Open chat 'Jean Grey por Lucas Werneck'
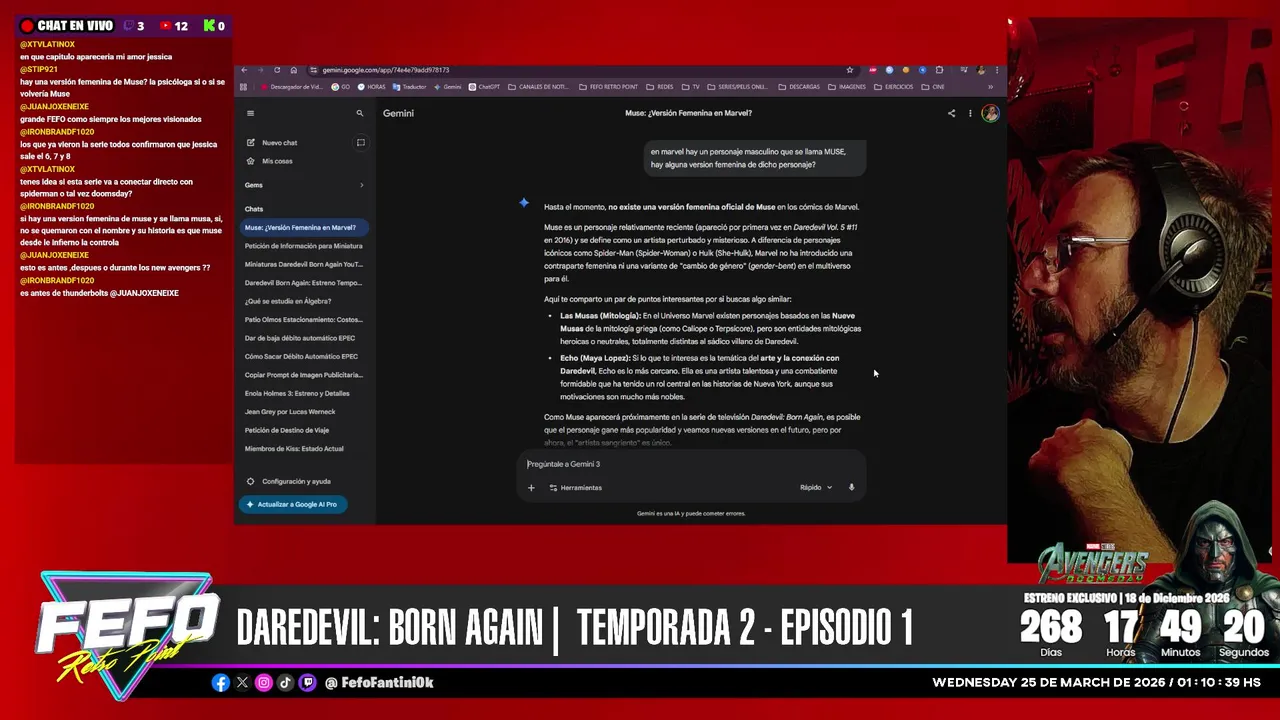The height and width of the screenshot is (720, 1280). click(290, 412)
